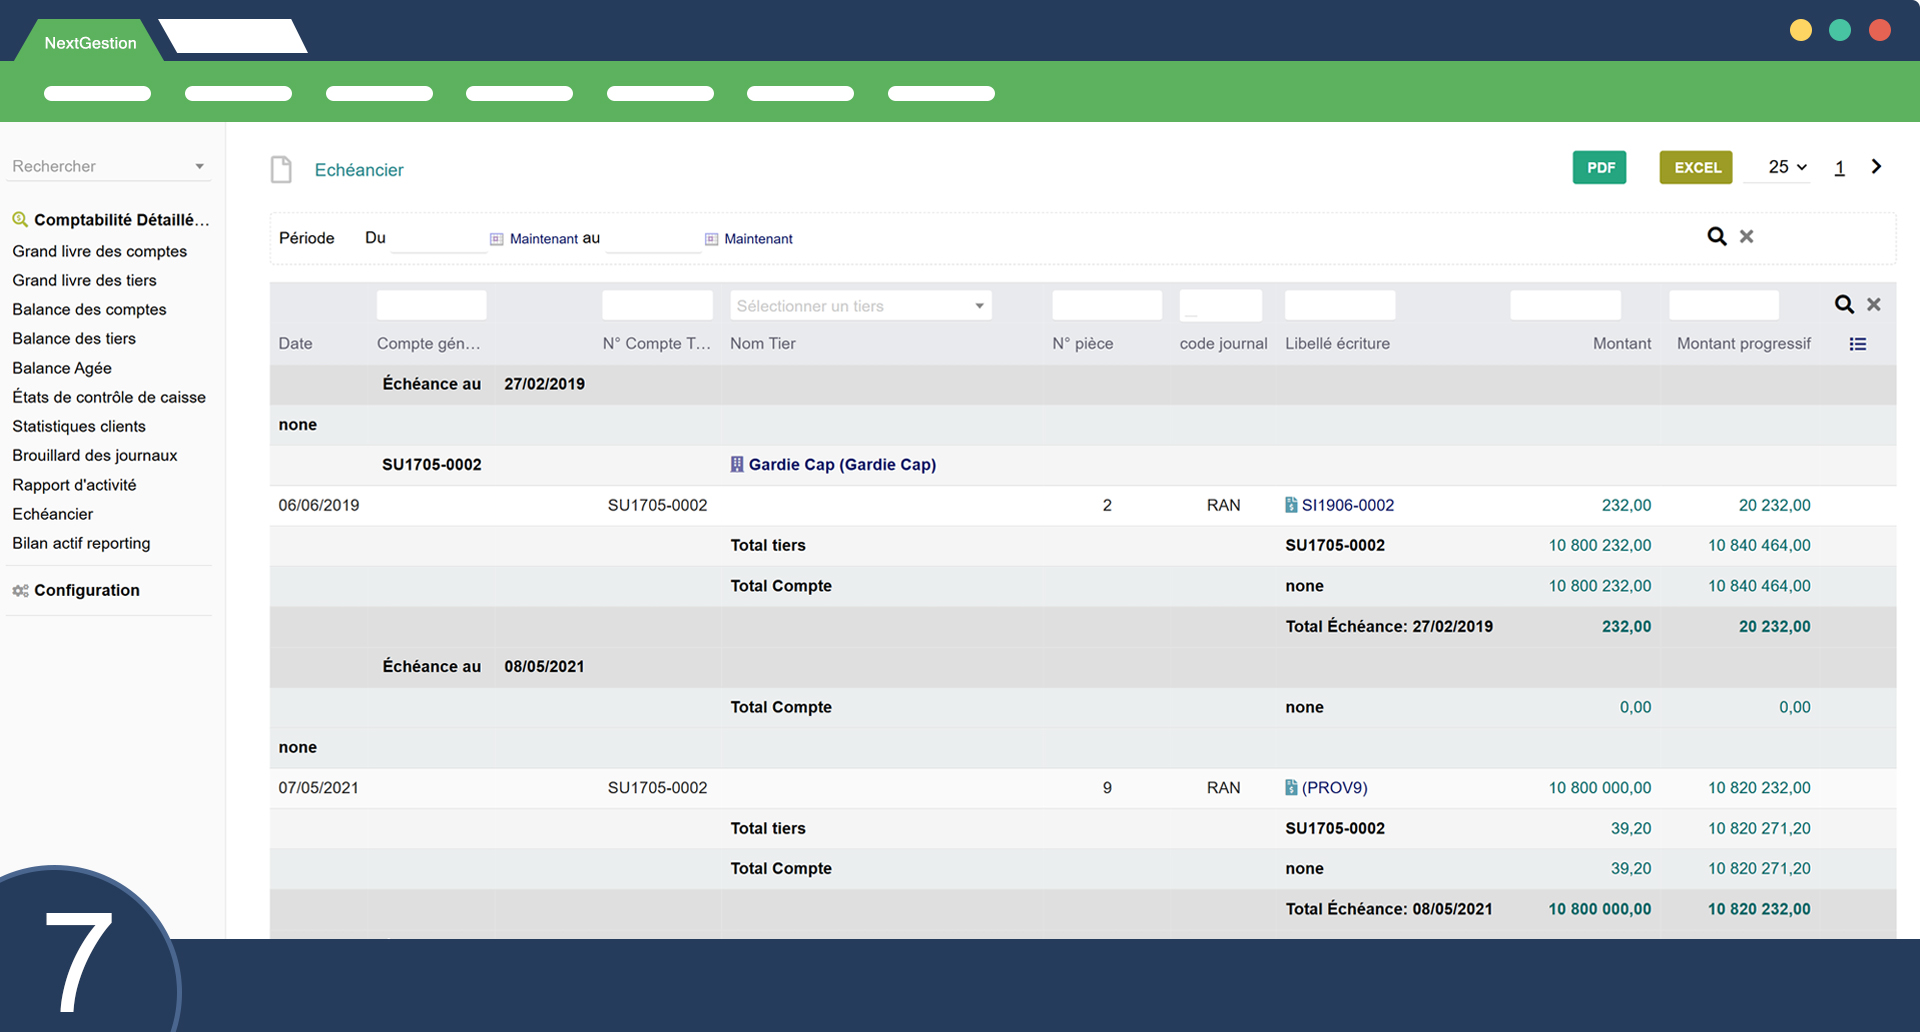Clear the period filter with the X icon
Image resolution: width=1920 pixels, height=1032 pixels.
tap(1746, 237)
